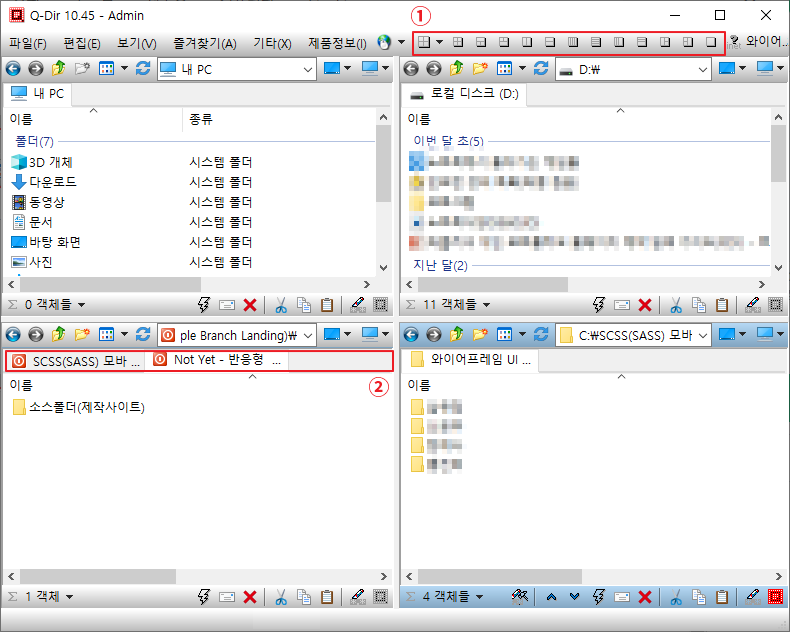The height and width of the screenshot is (632, 790).
Task: Click the down arrow in 4 객체들 bar
Action: (x=574, y=597)
